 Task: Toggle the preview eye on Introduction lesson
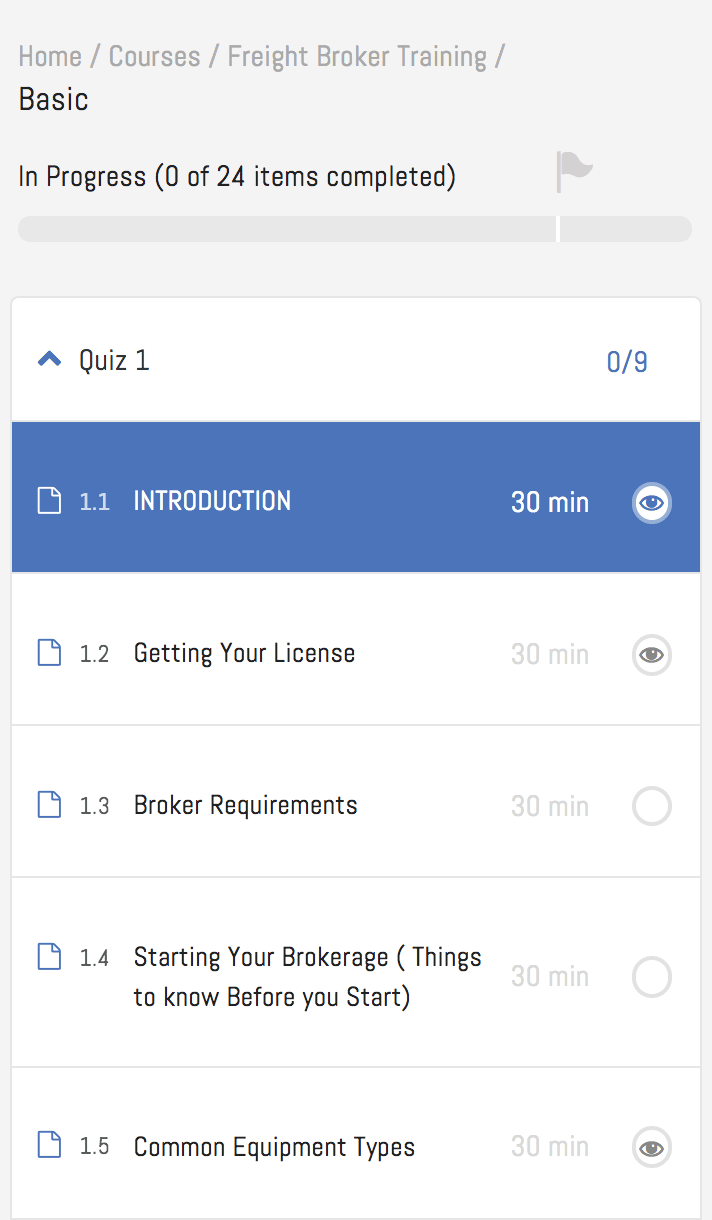point(652,502)
